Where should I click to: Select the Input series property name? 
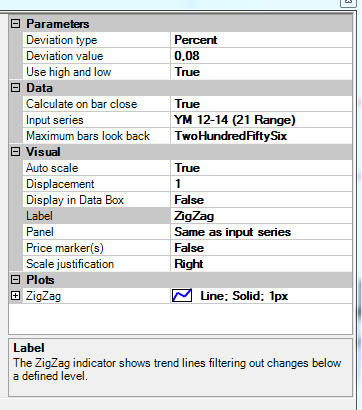point(55,120)
